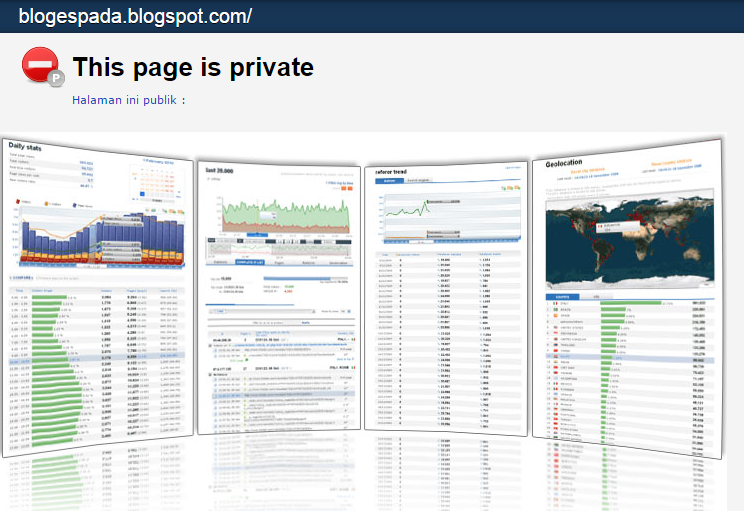Open the Geolocation world map thumbnail
The height and width of the screenshot is (511, 744).
[630, 239]
